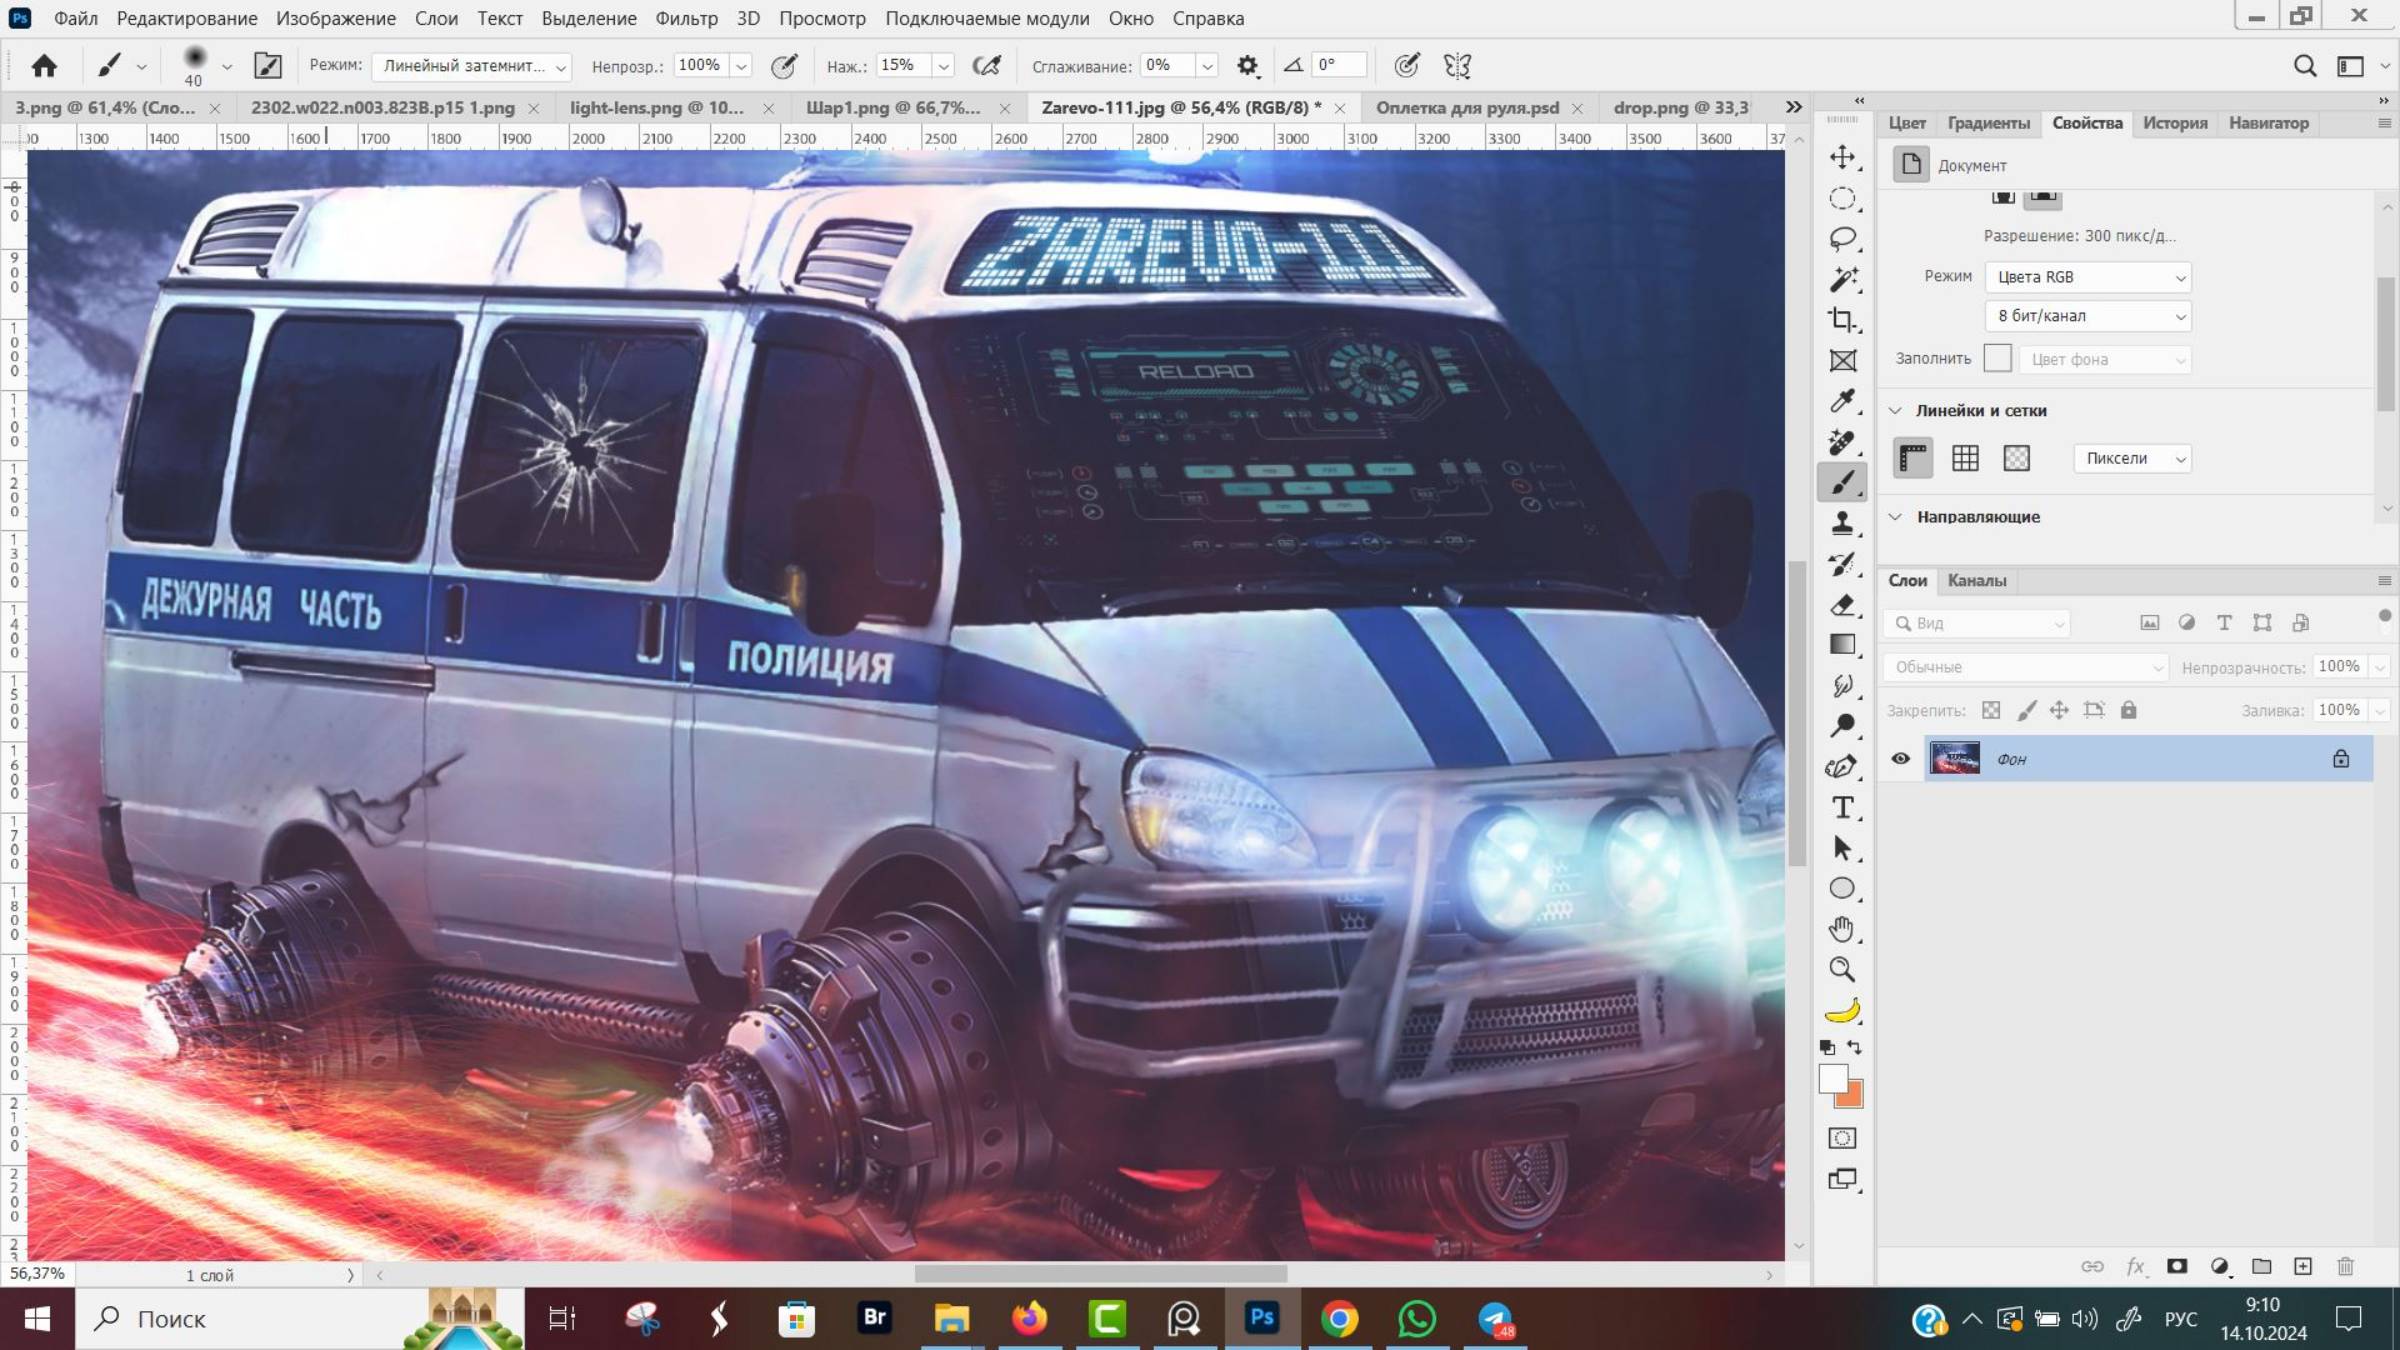Select the Zoom tool in toolbar
2400x1350 pixels.
click(1842, 969)
